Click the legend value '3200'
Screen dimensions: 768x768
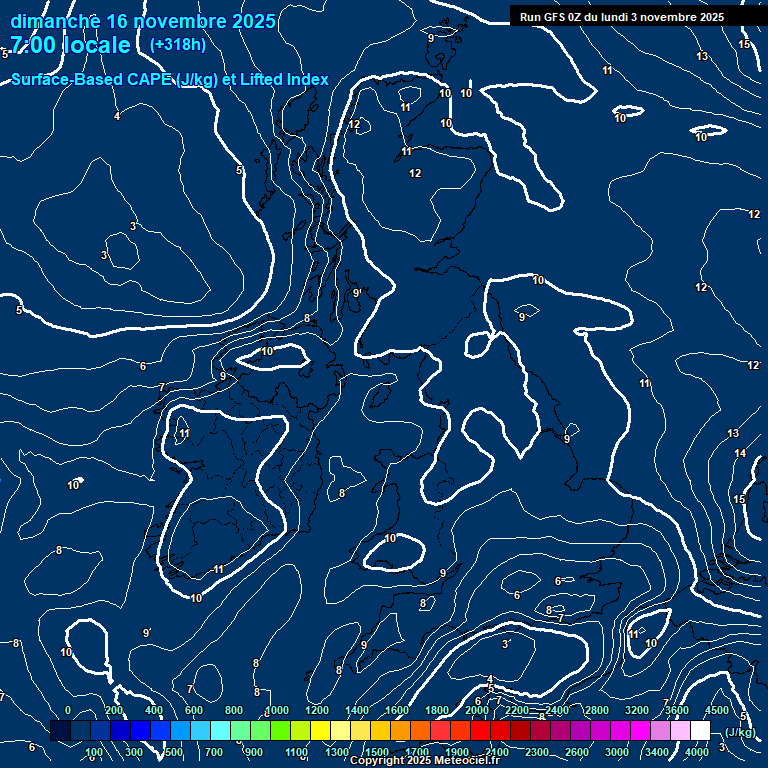pos(637,710)
